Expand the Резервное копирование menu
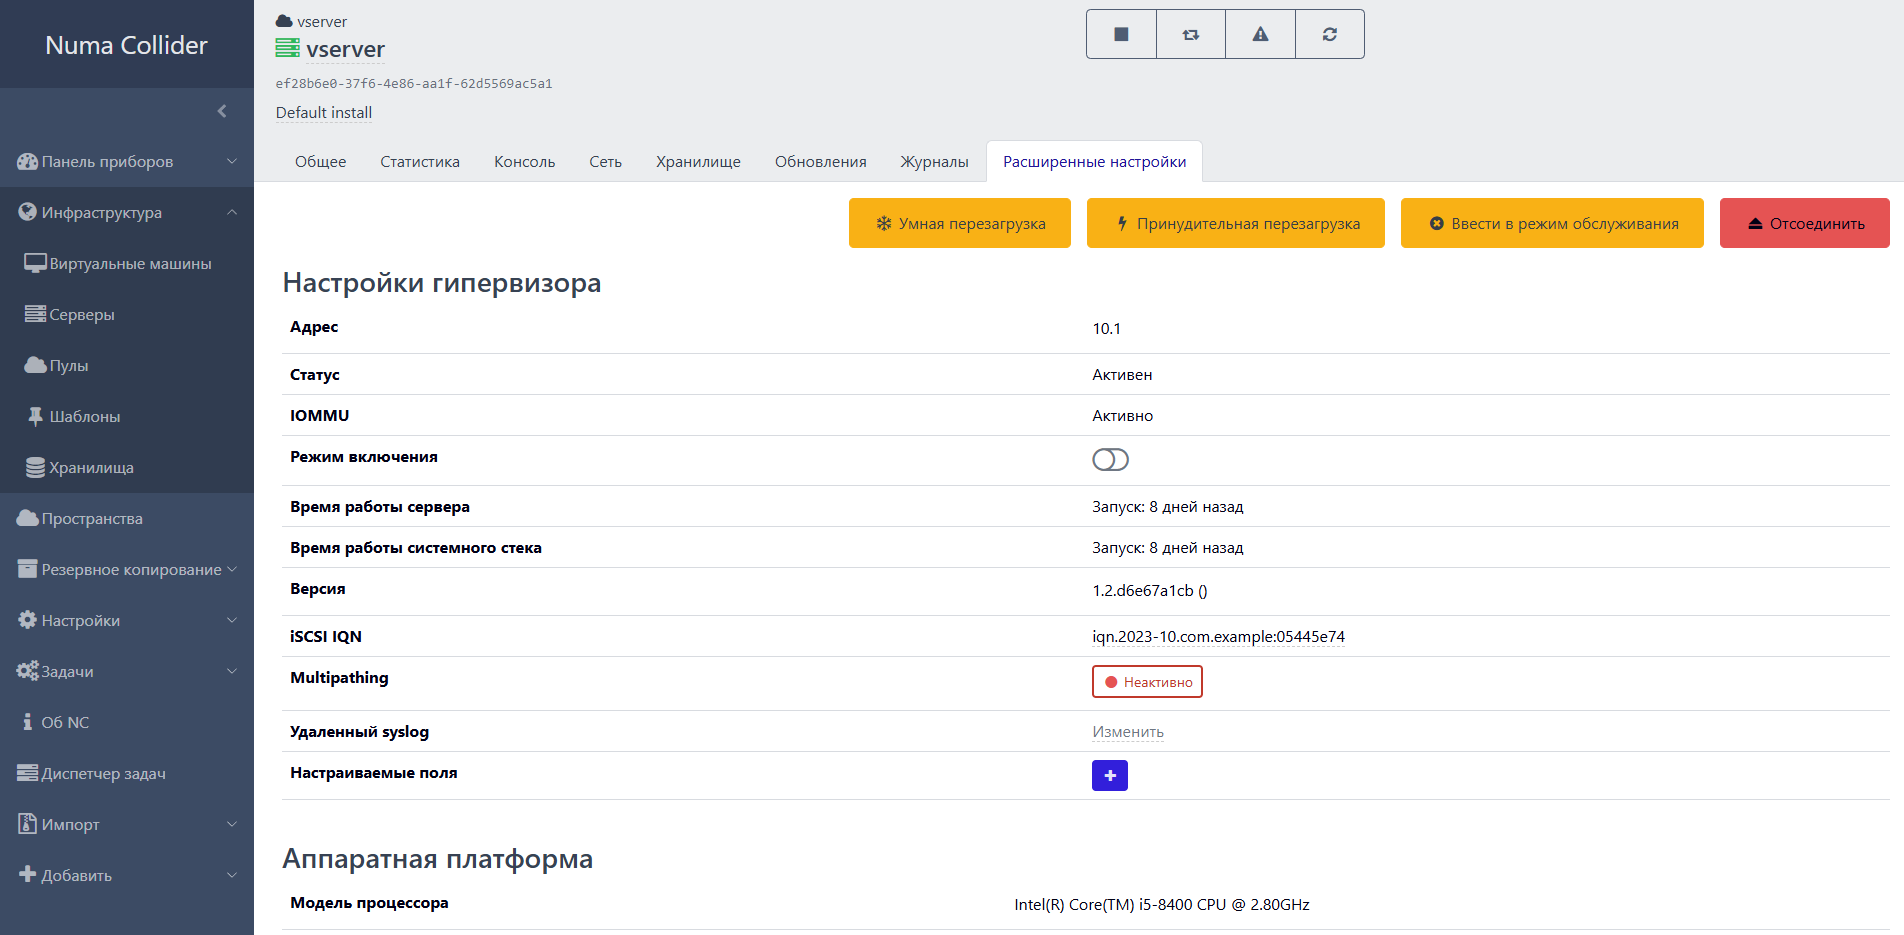Screen dimensions: 1904x935 (126, 570)
